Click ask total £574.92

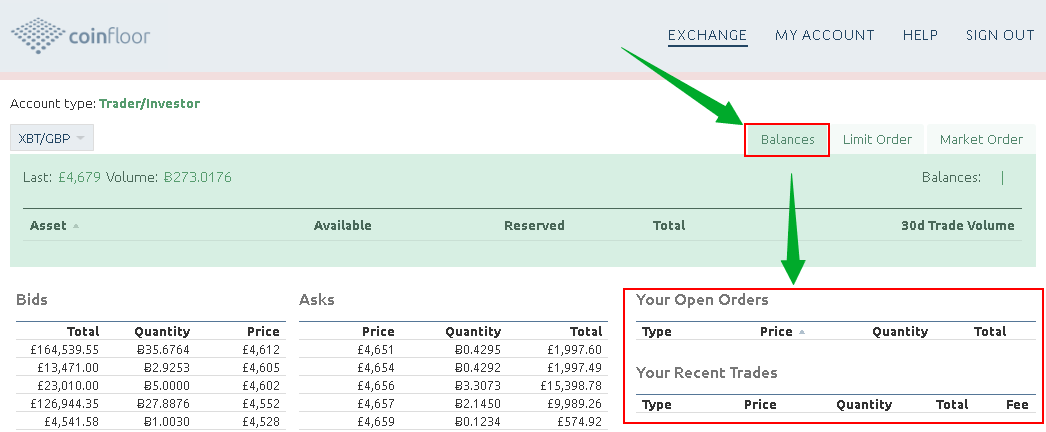point(580,421)
